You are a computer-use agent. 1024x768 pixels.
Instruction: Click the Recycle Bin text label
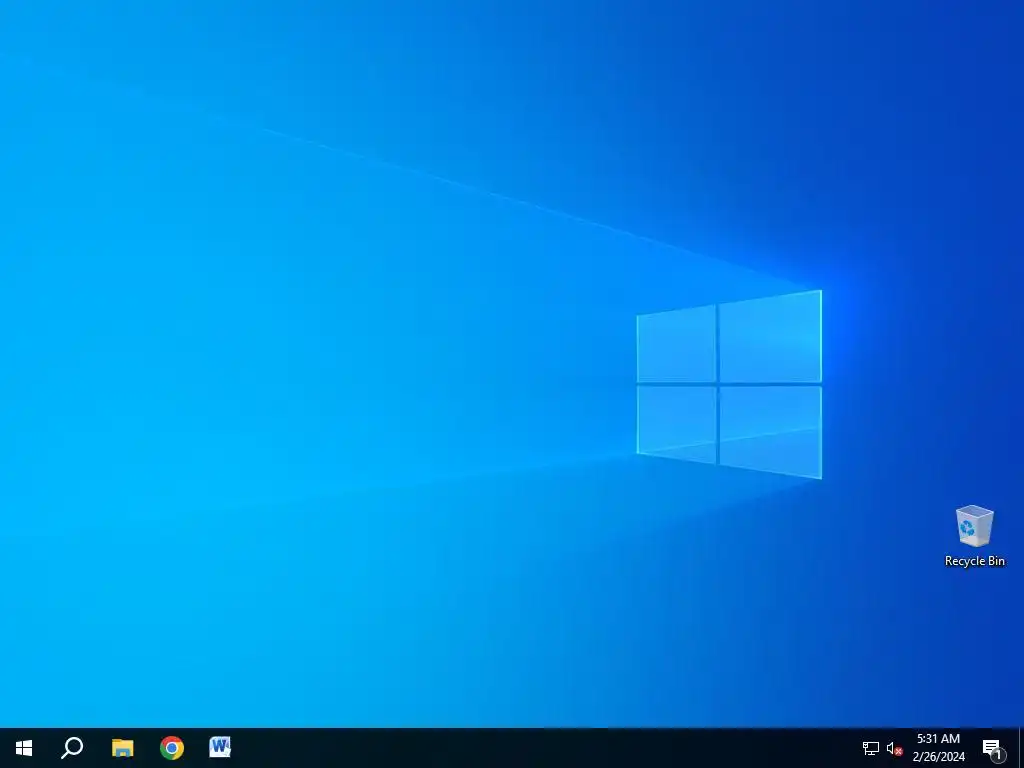[974, 561]
